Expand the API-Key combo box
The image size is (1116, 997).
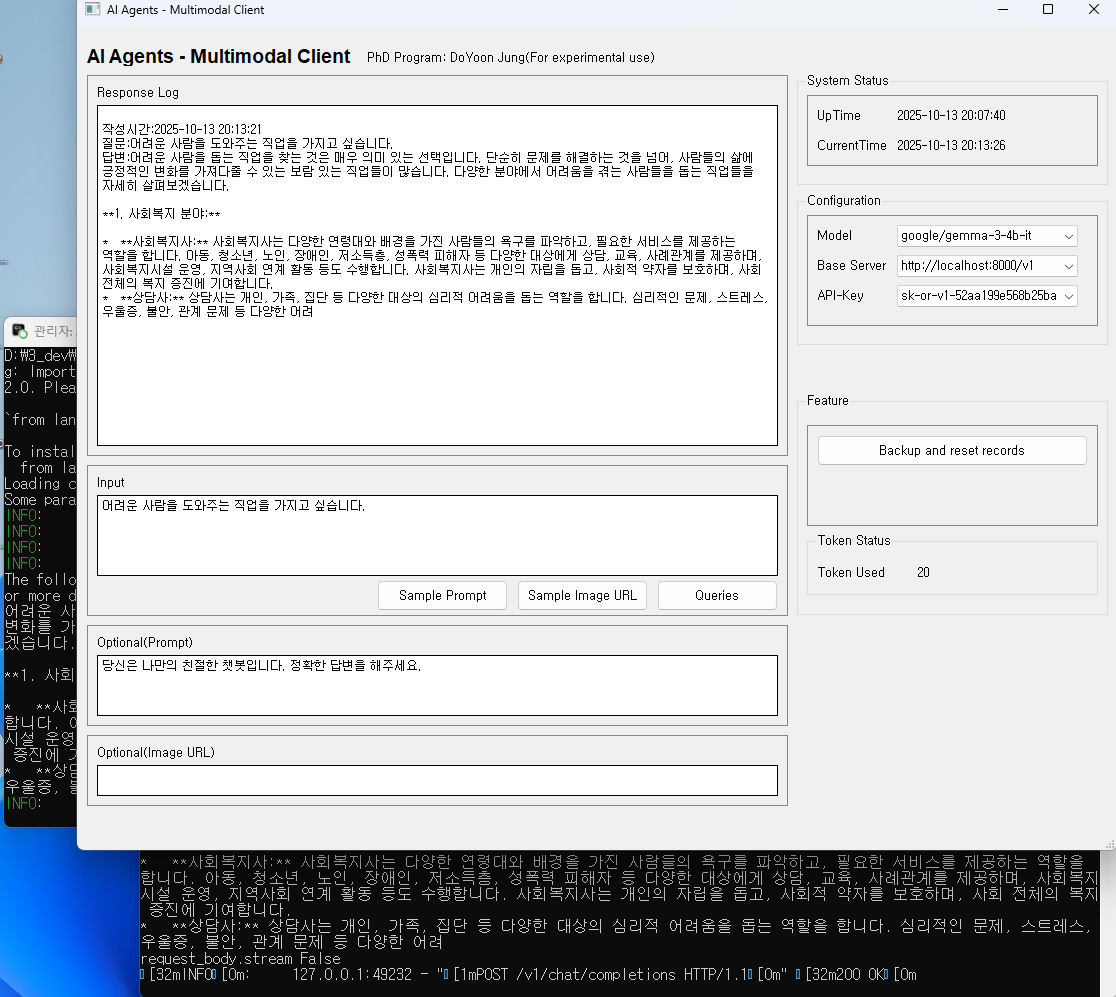(1069, 296)
